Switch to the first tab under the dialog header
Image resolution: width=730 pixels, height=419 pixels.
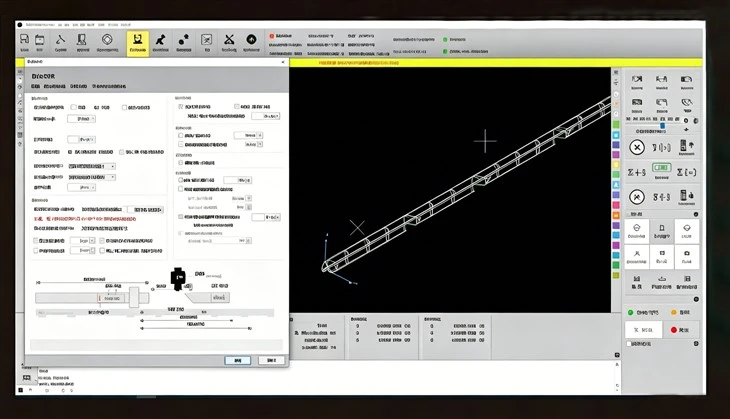35,86
